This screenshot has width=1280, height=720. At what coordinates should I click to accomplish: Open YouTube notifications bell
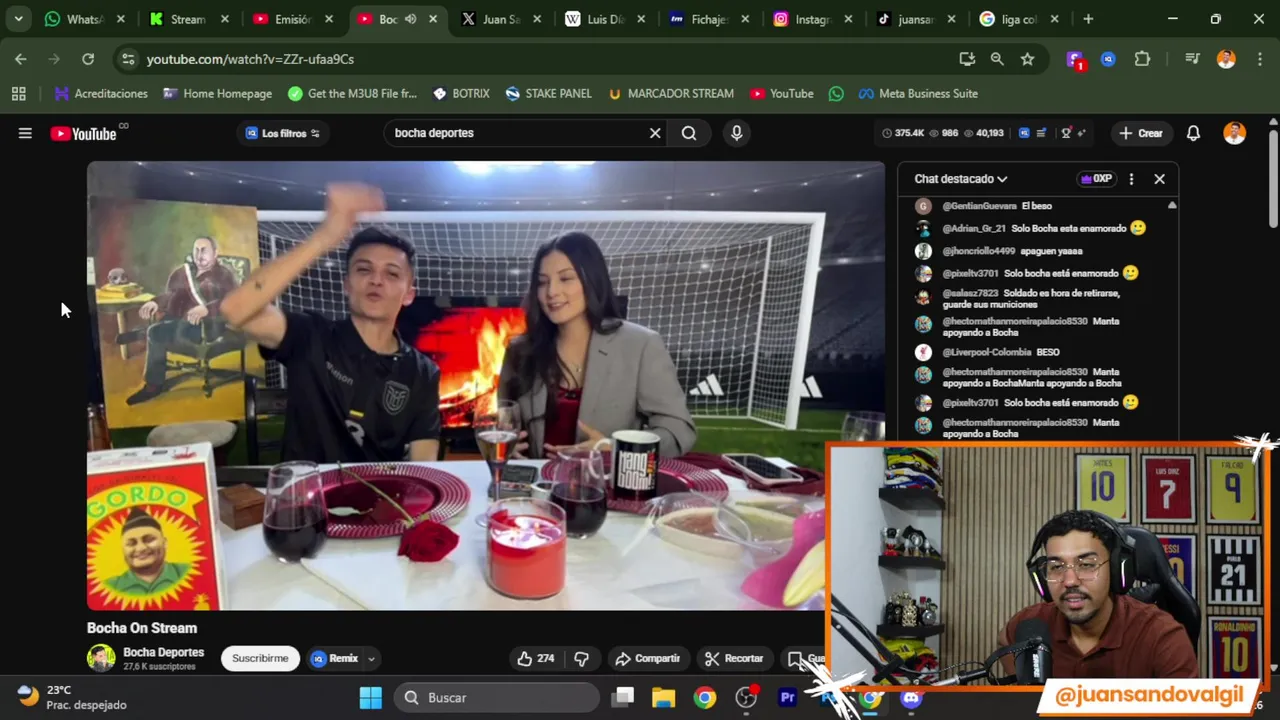[x=1193, y=133]
